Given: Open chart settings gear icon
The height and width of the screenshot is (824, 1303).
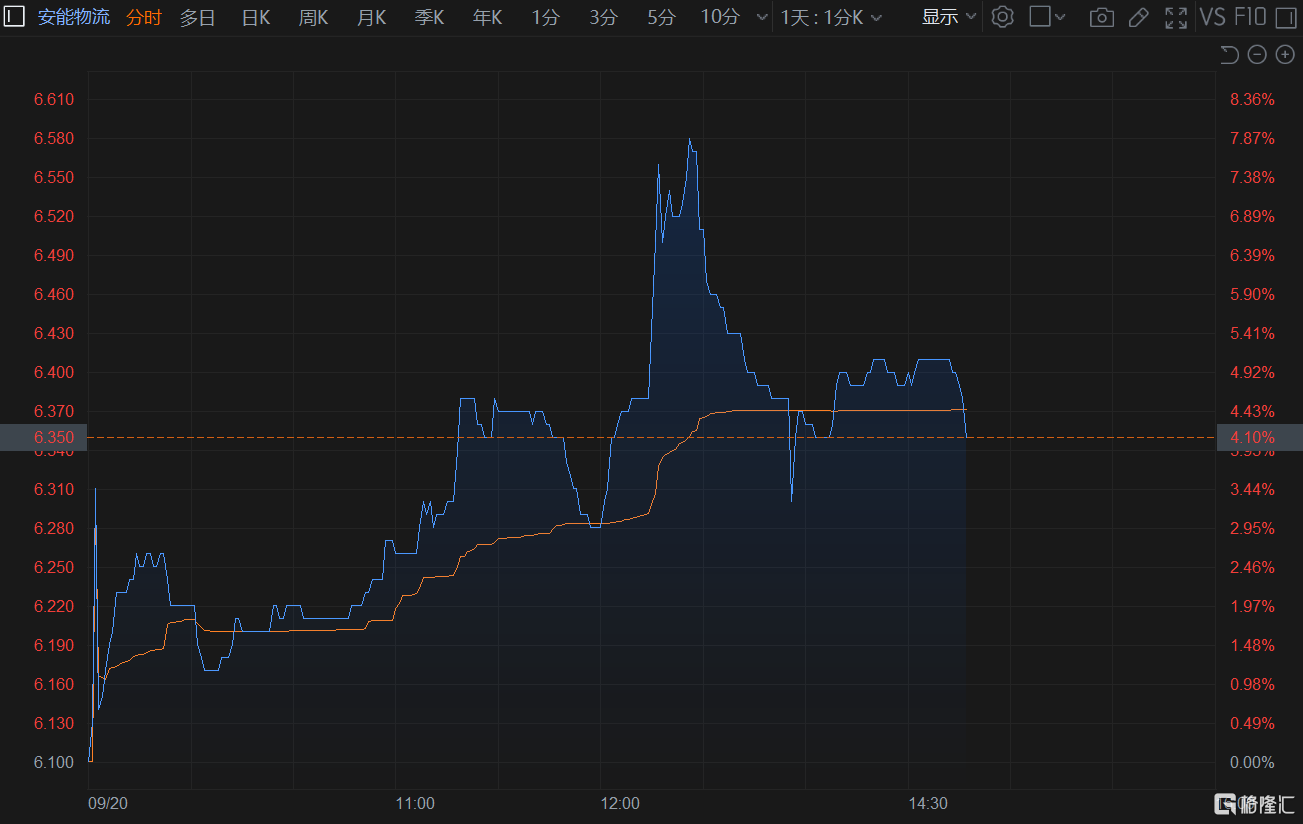Looking at the screenshot, I should [x=1002, y=17].
